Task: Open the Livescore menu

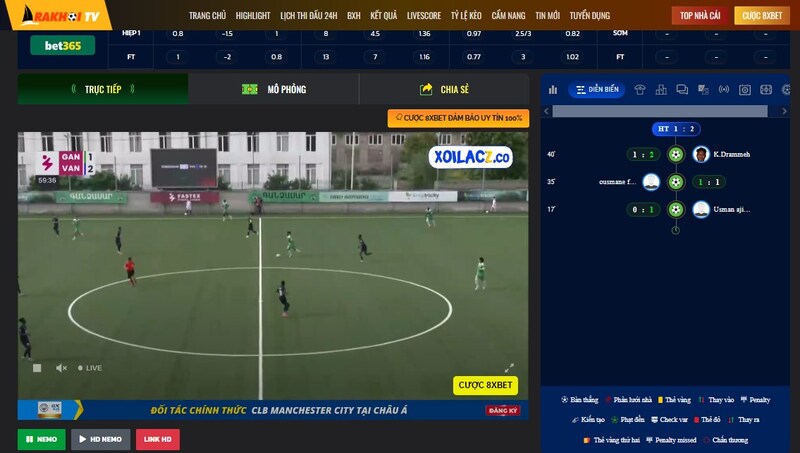Action: [x=424, y=16]
